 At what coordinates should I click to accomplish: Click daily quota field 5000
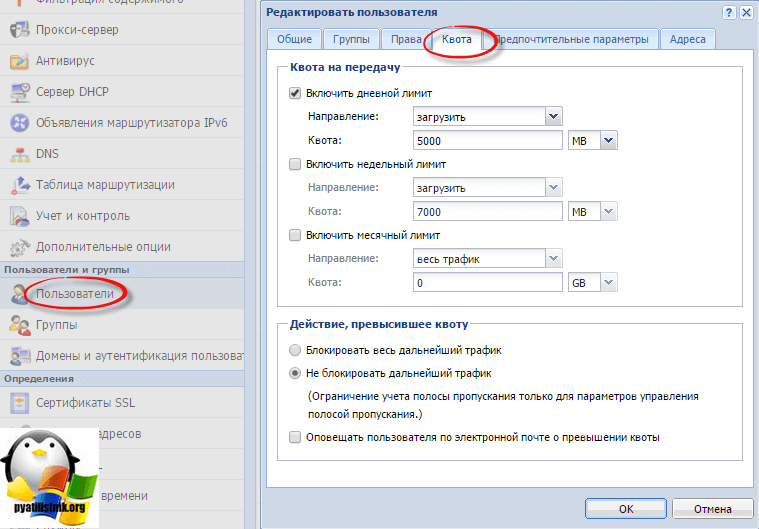pyautogui.click(x=487, y=140)
